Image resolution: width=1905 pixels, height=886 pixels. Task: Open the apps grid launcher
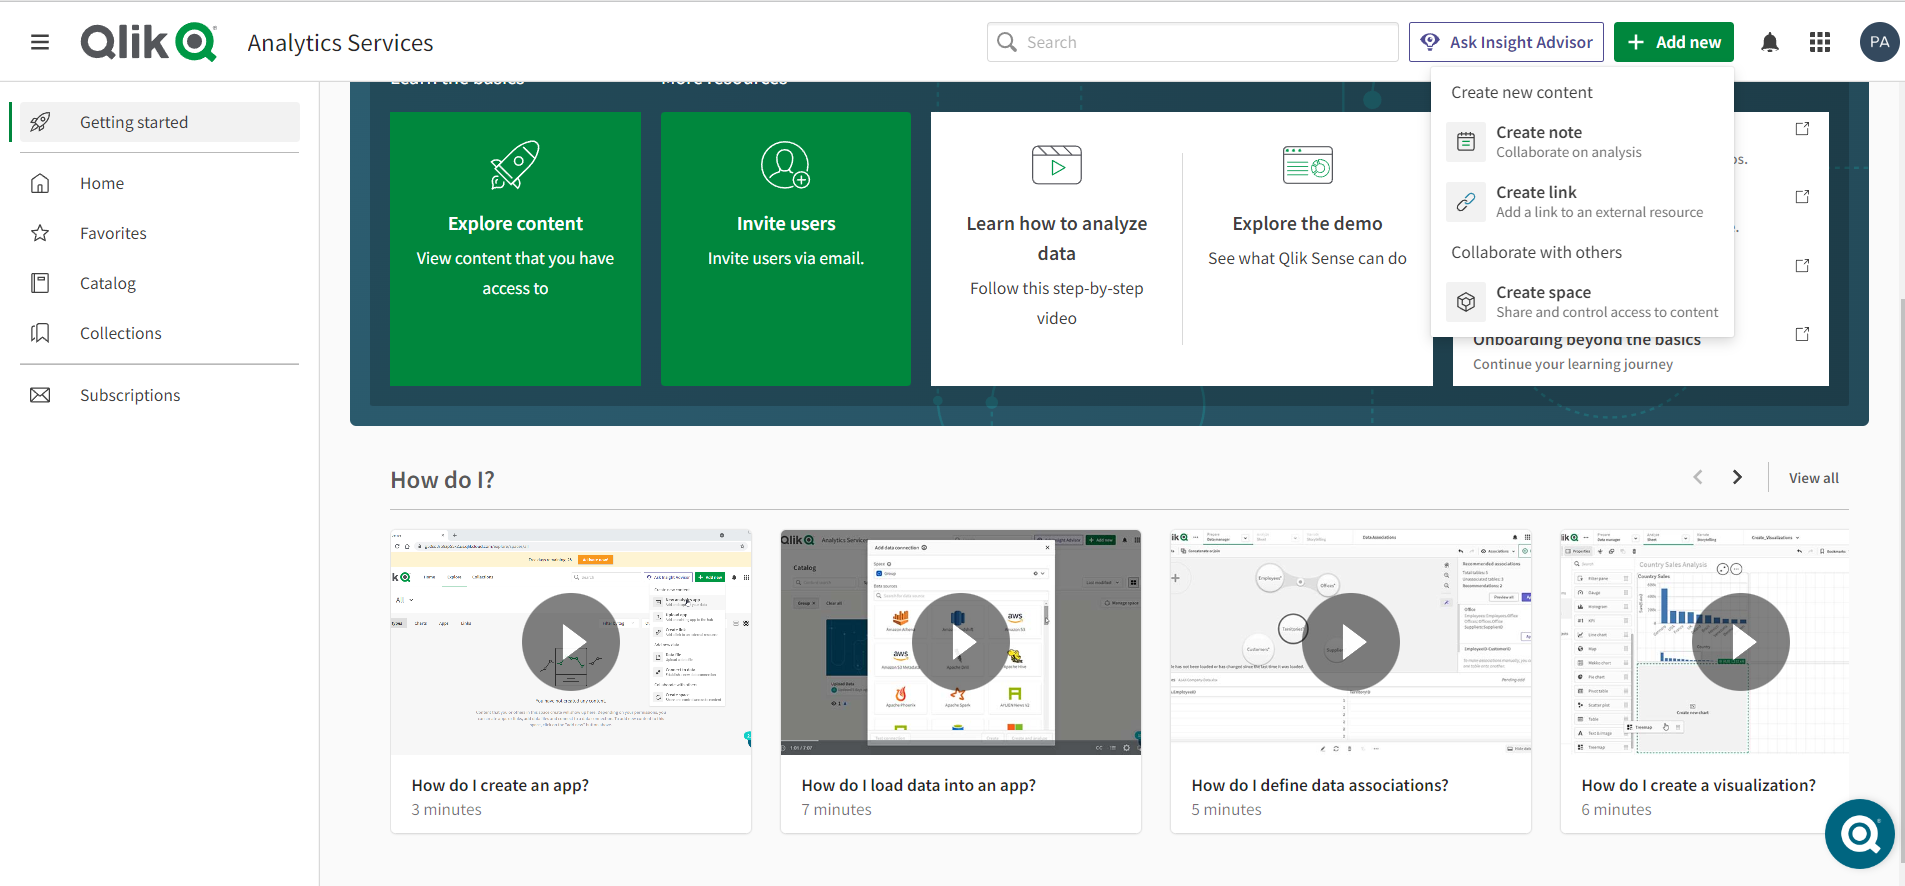[x=1819, y=42]
